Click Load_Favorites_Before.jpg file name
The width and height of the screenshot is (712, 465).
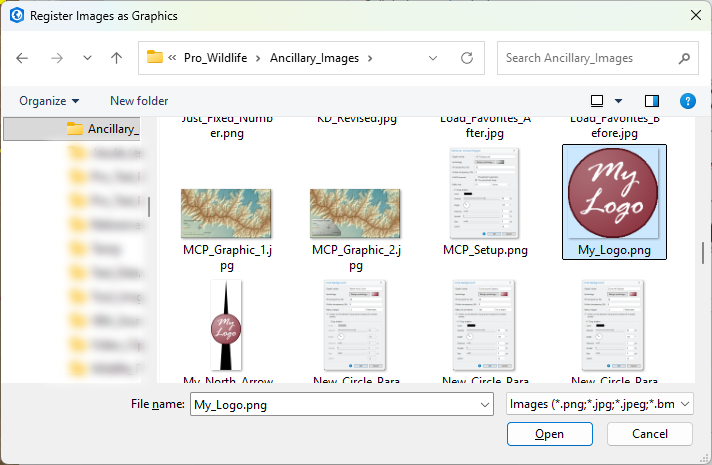614,126
